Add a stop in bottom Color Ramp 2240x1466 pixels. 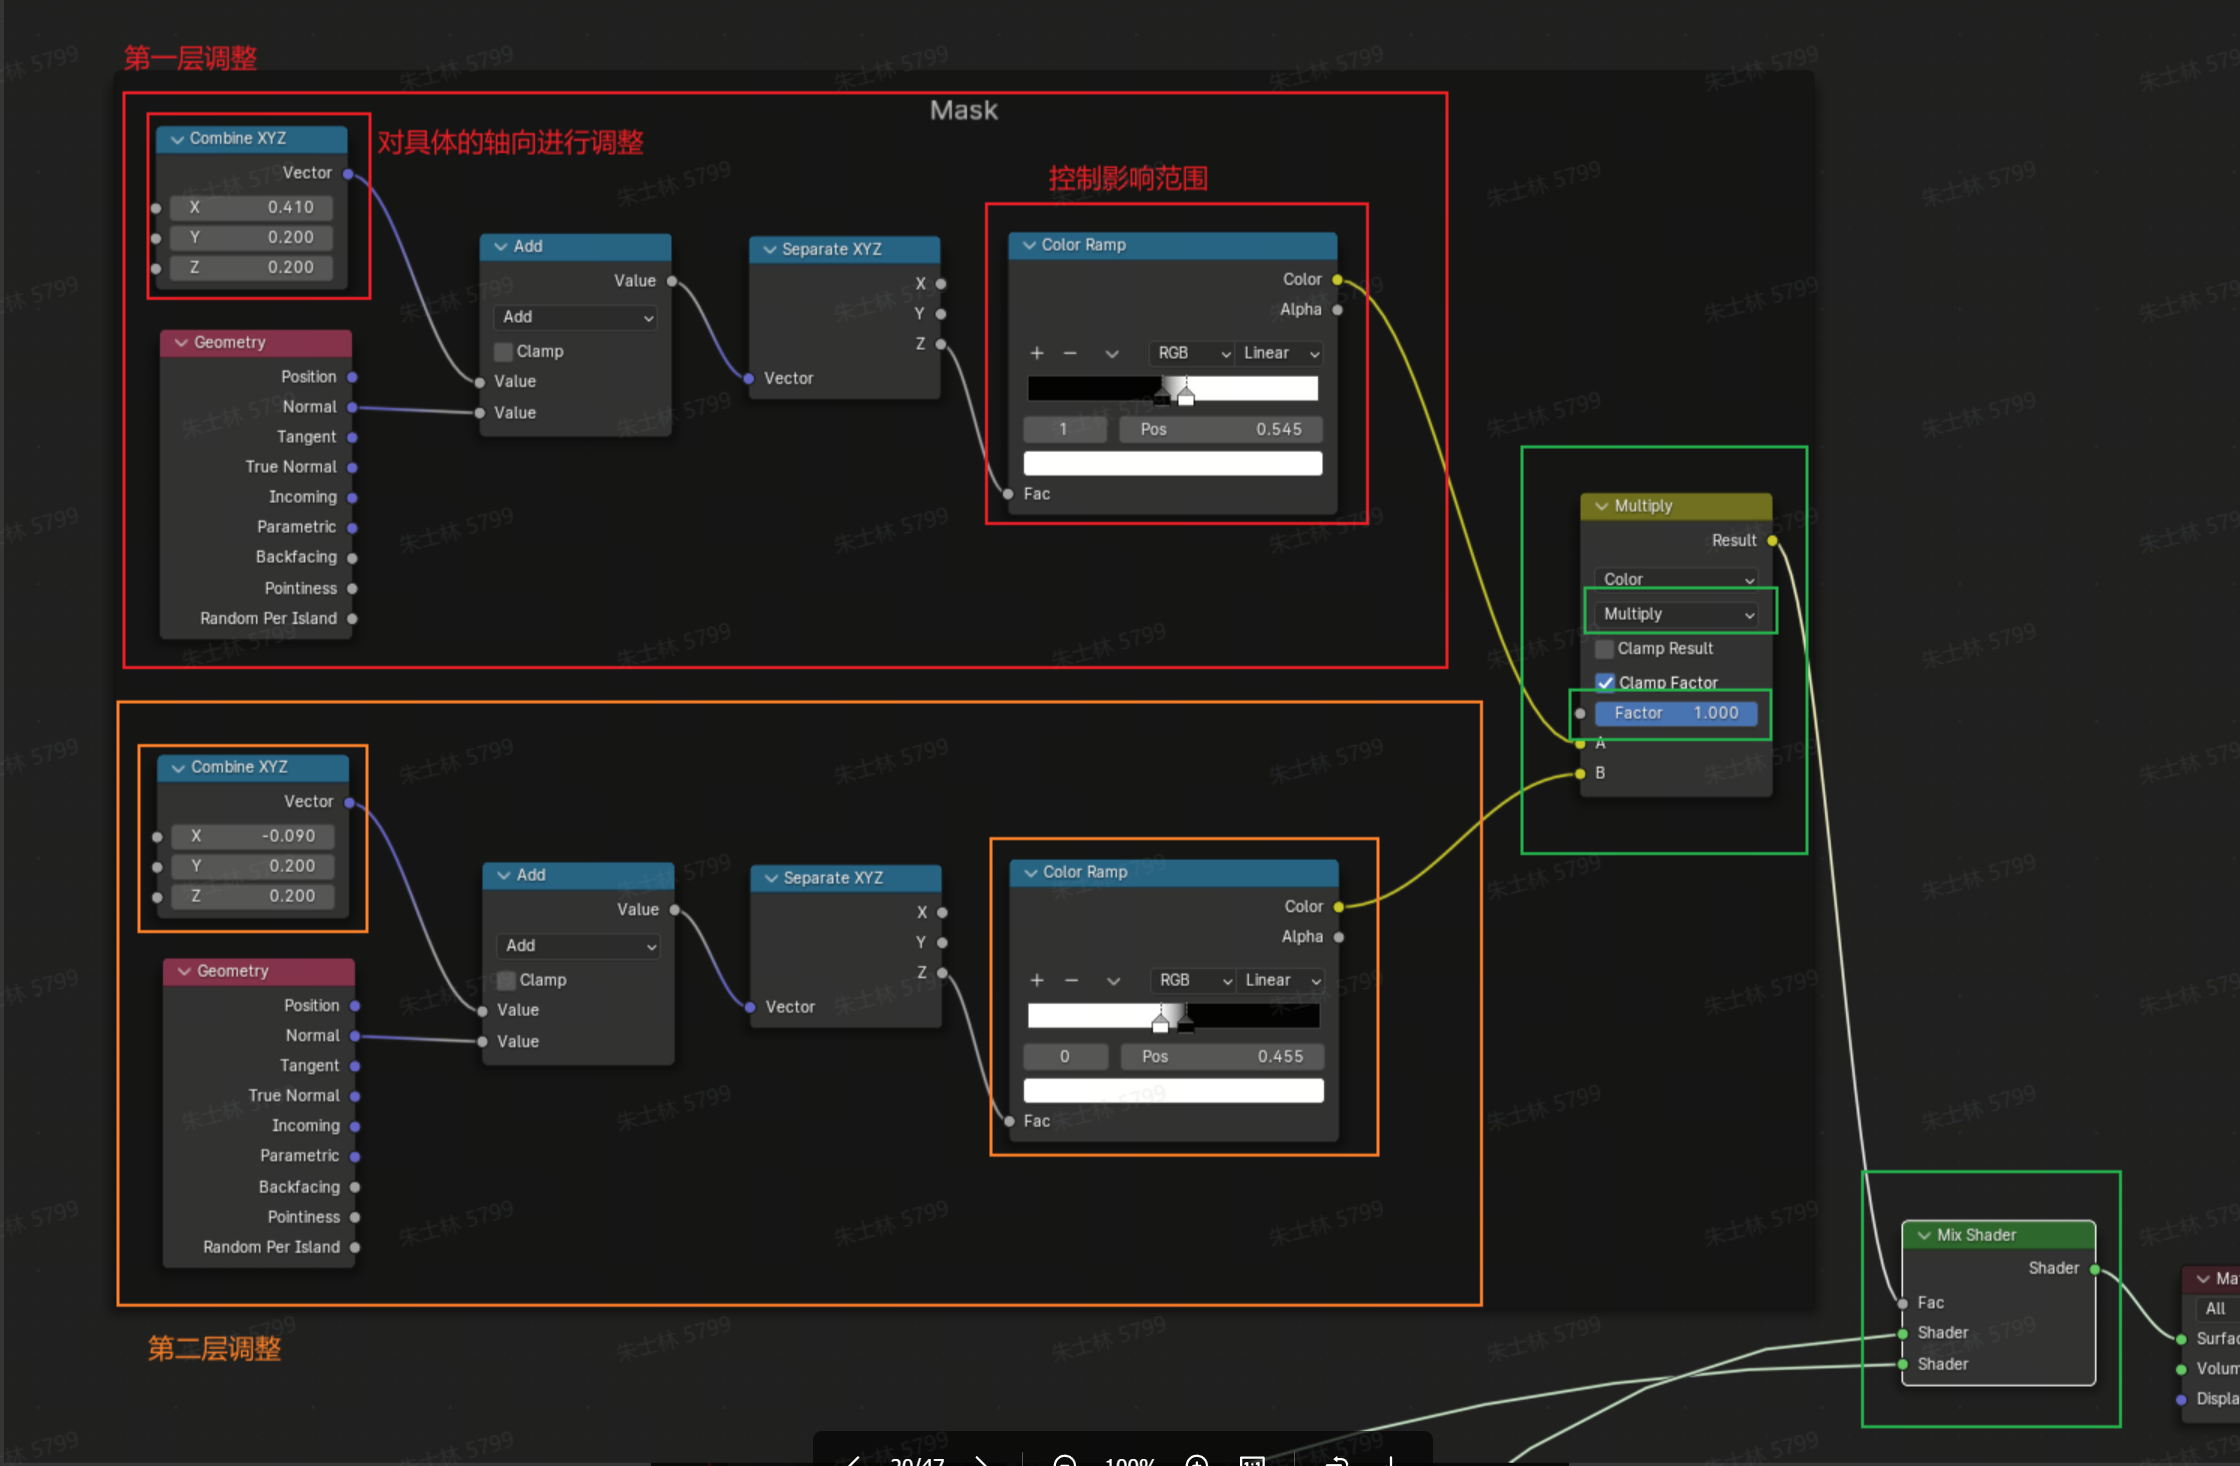coord(1037,980)
